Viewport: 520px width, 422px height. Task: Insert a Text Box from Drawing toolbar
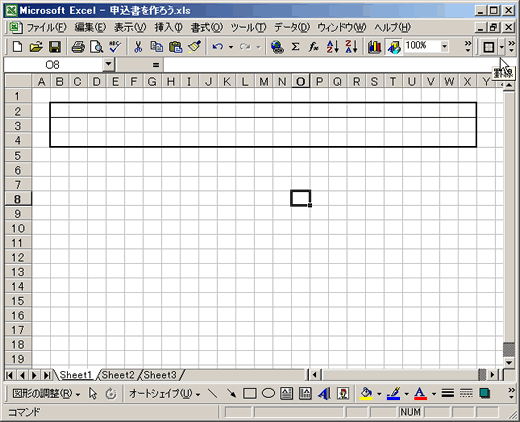click(x=286, y=394)
